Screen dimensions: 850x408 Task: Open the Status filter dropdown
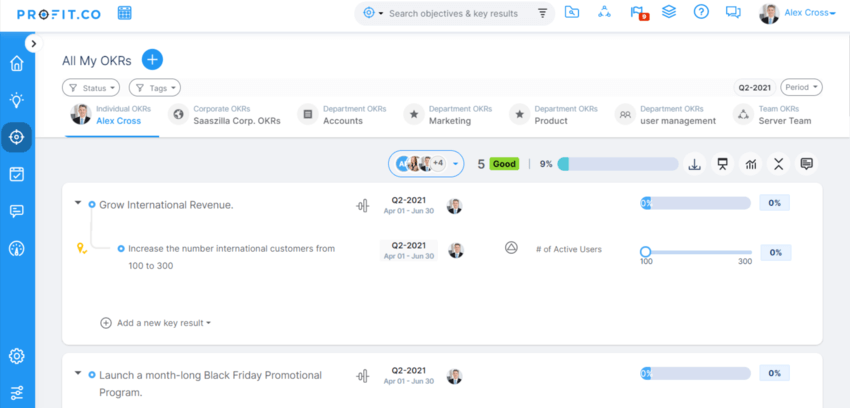tap(91, 88)
